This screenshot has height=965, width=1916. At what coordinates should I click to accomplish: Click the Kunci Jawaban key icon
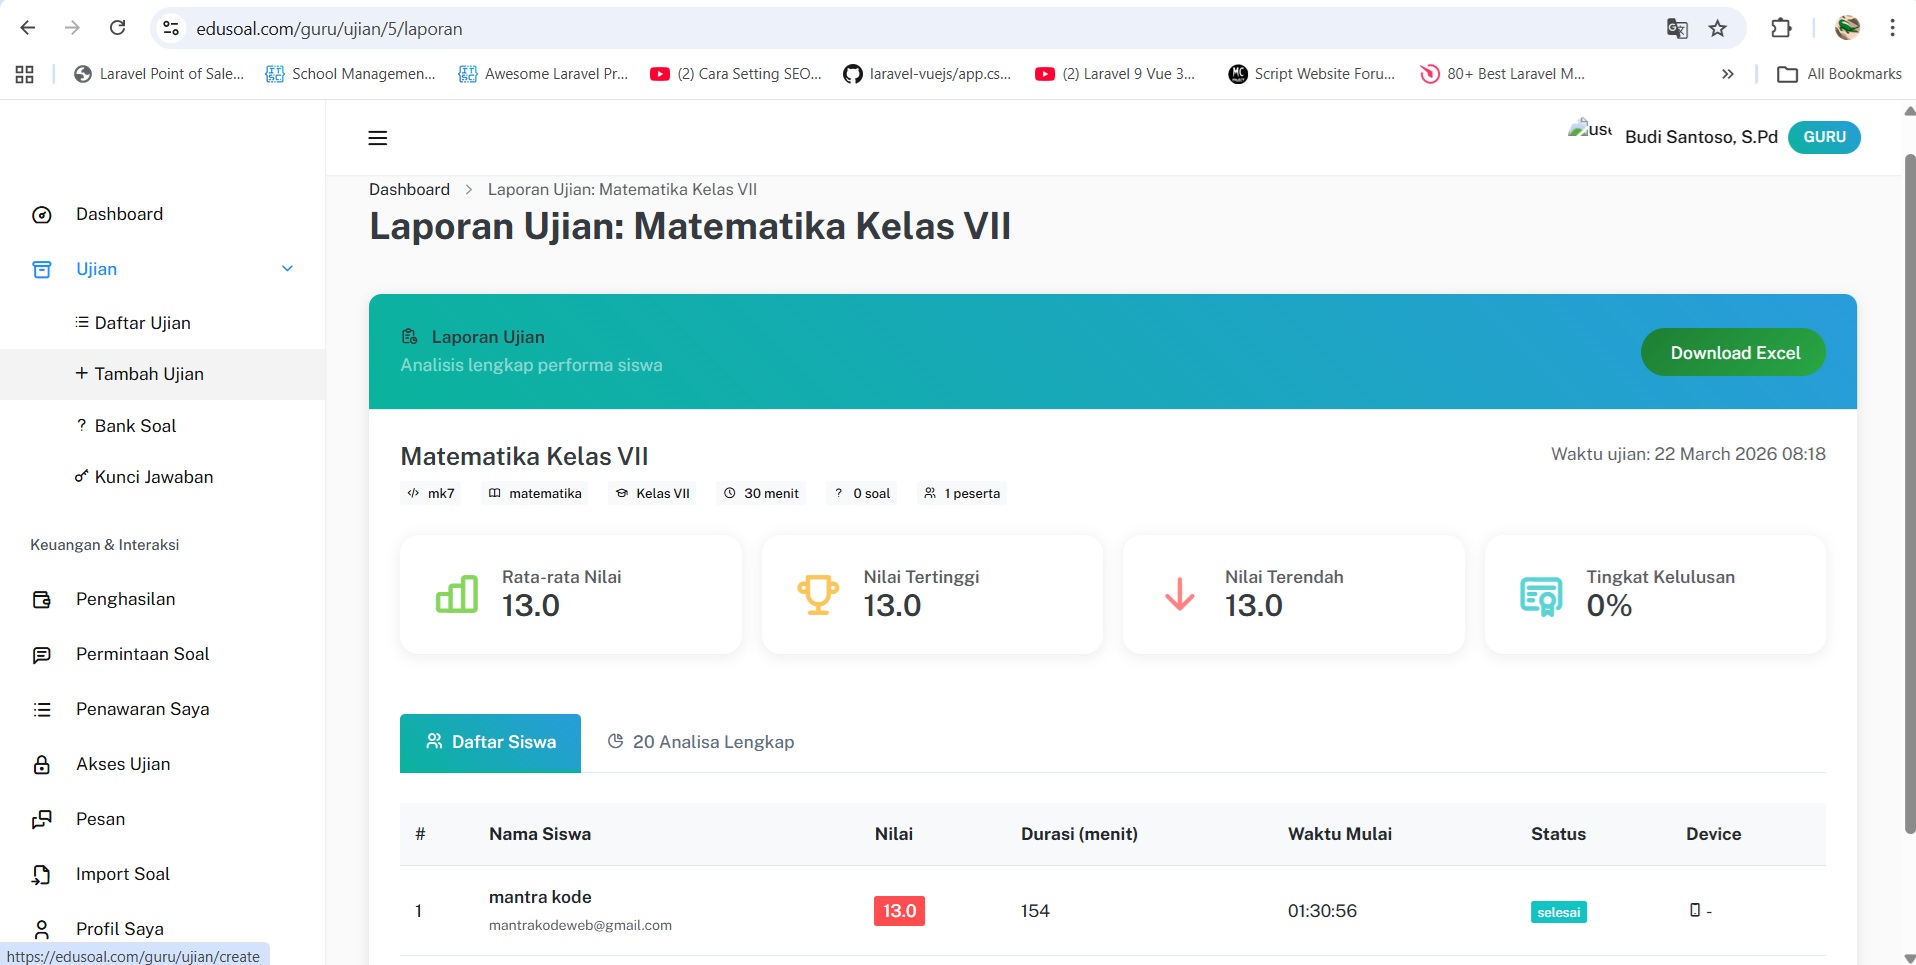81,477
